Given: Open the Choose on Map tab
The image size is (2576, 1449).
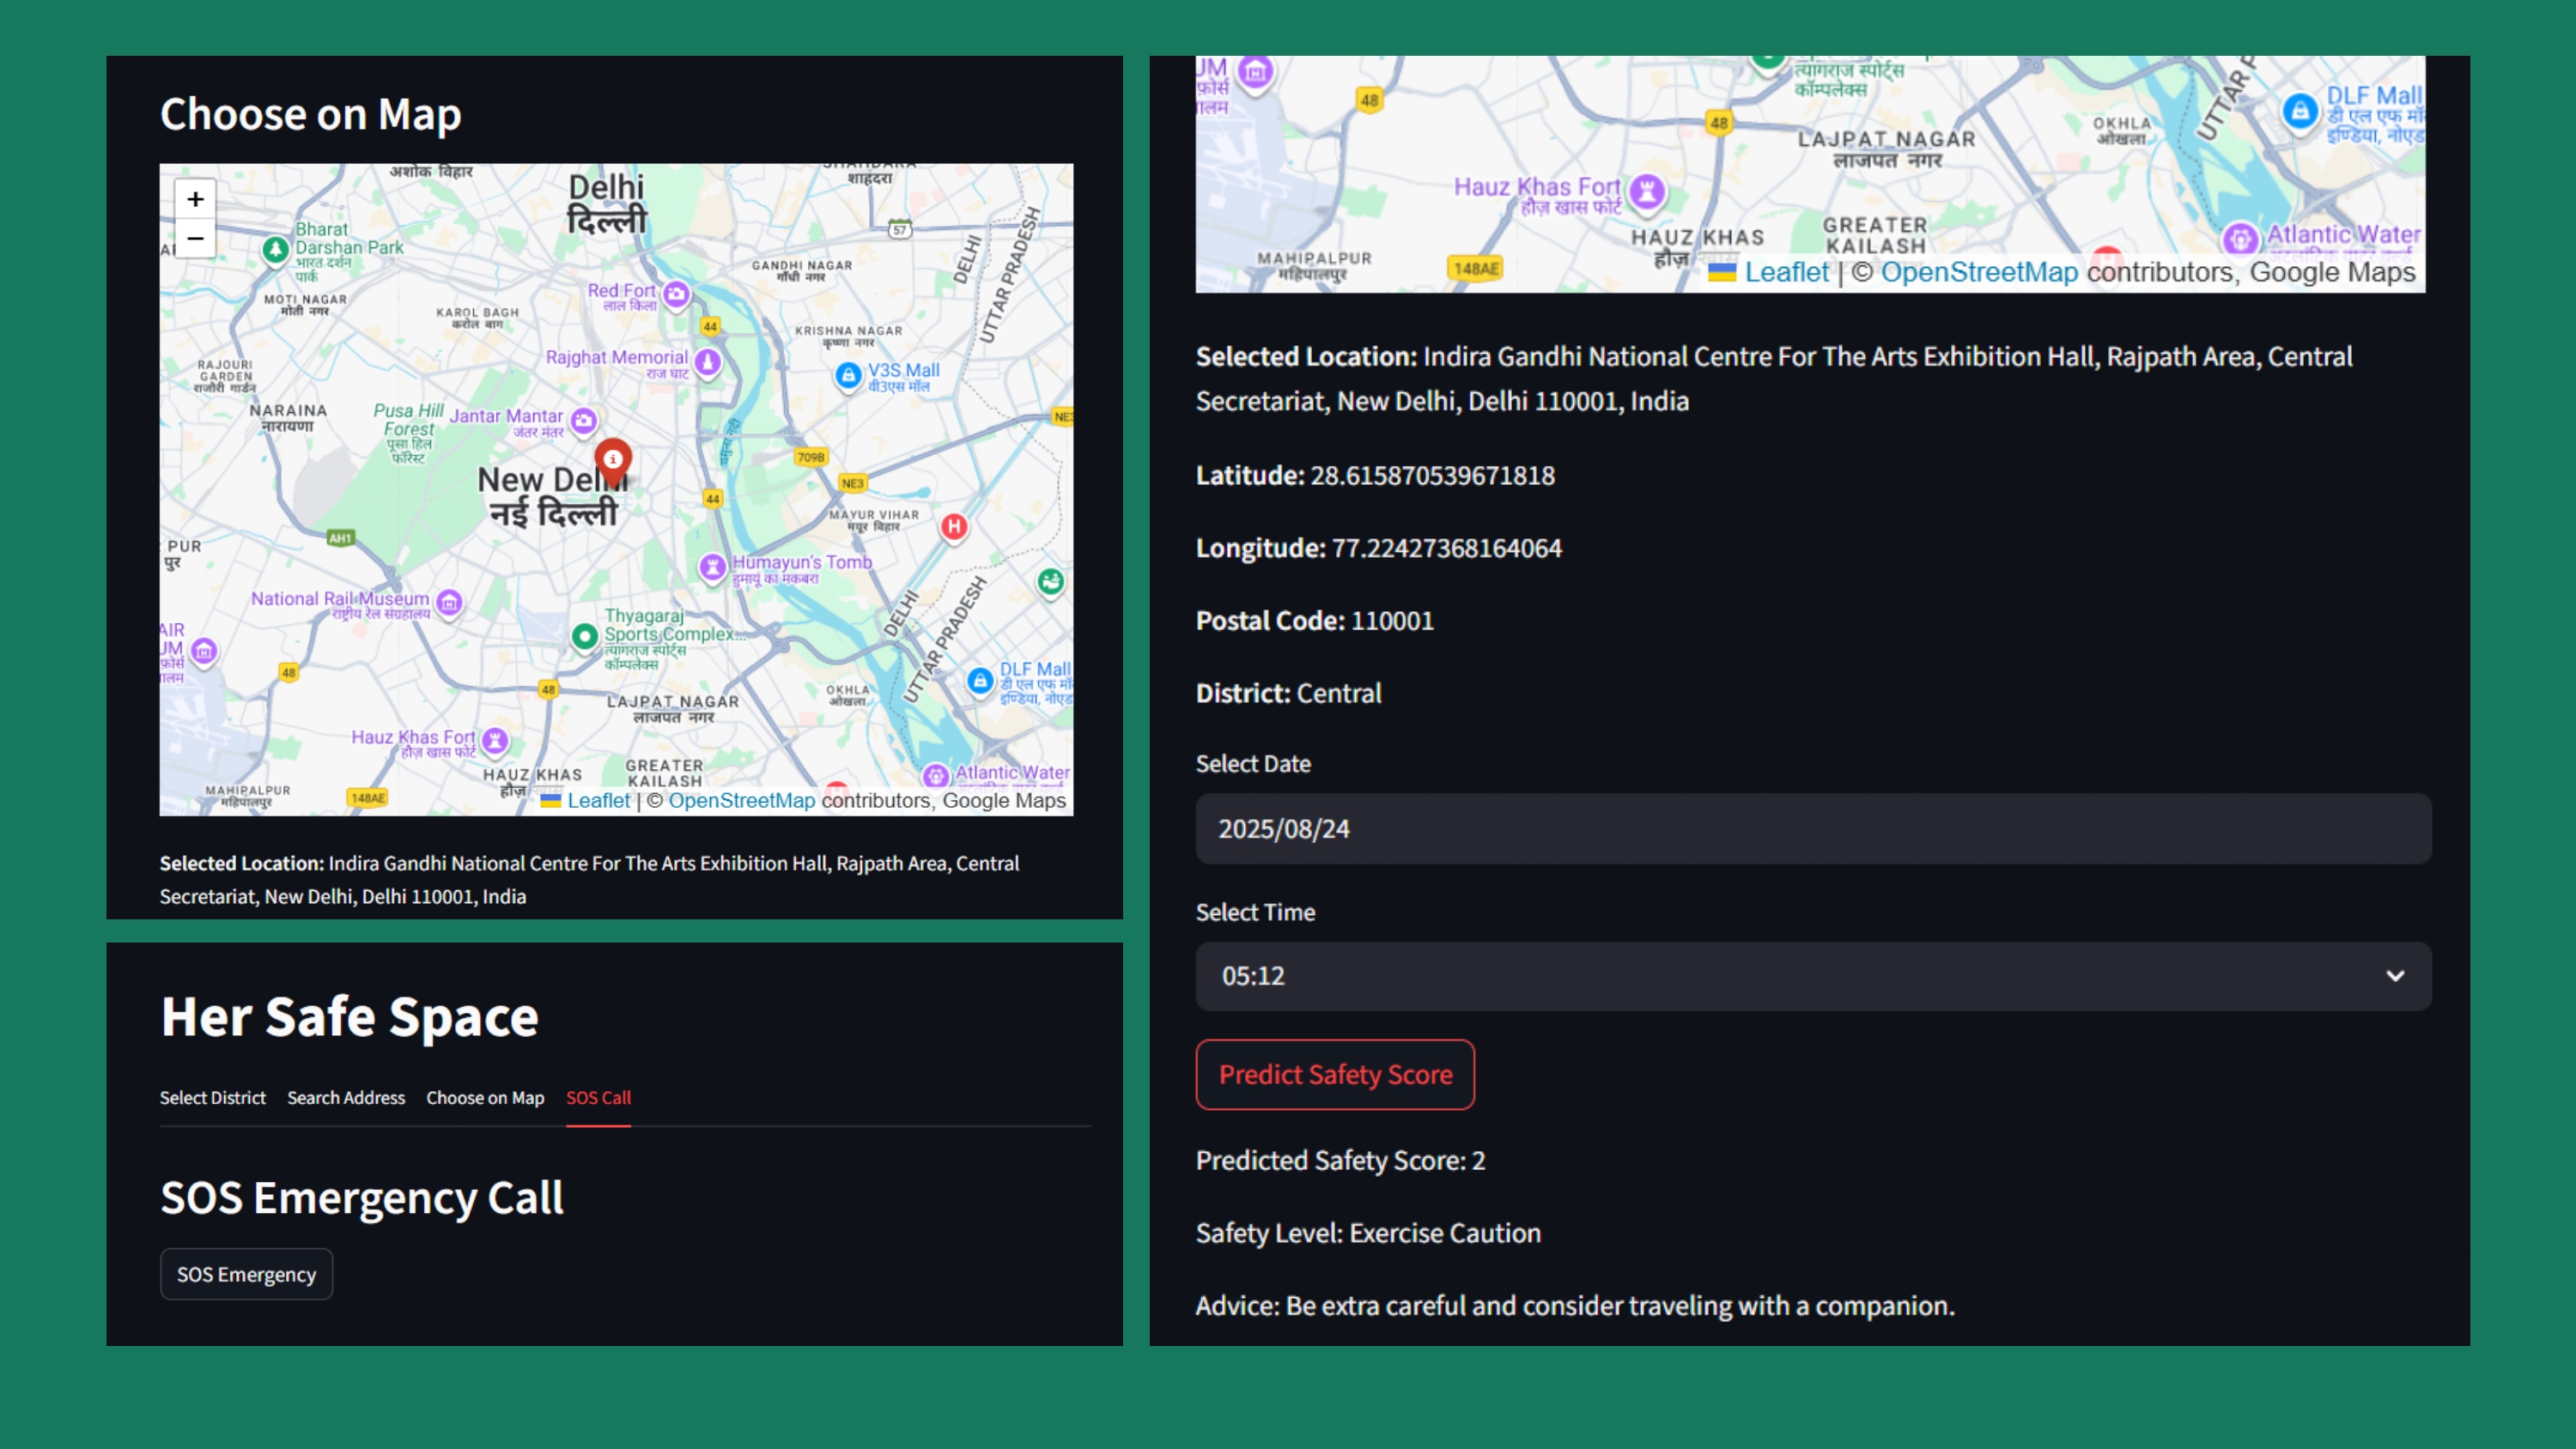Looking at the screenshot, I should coord(485,1097).
